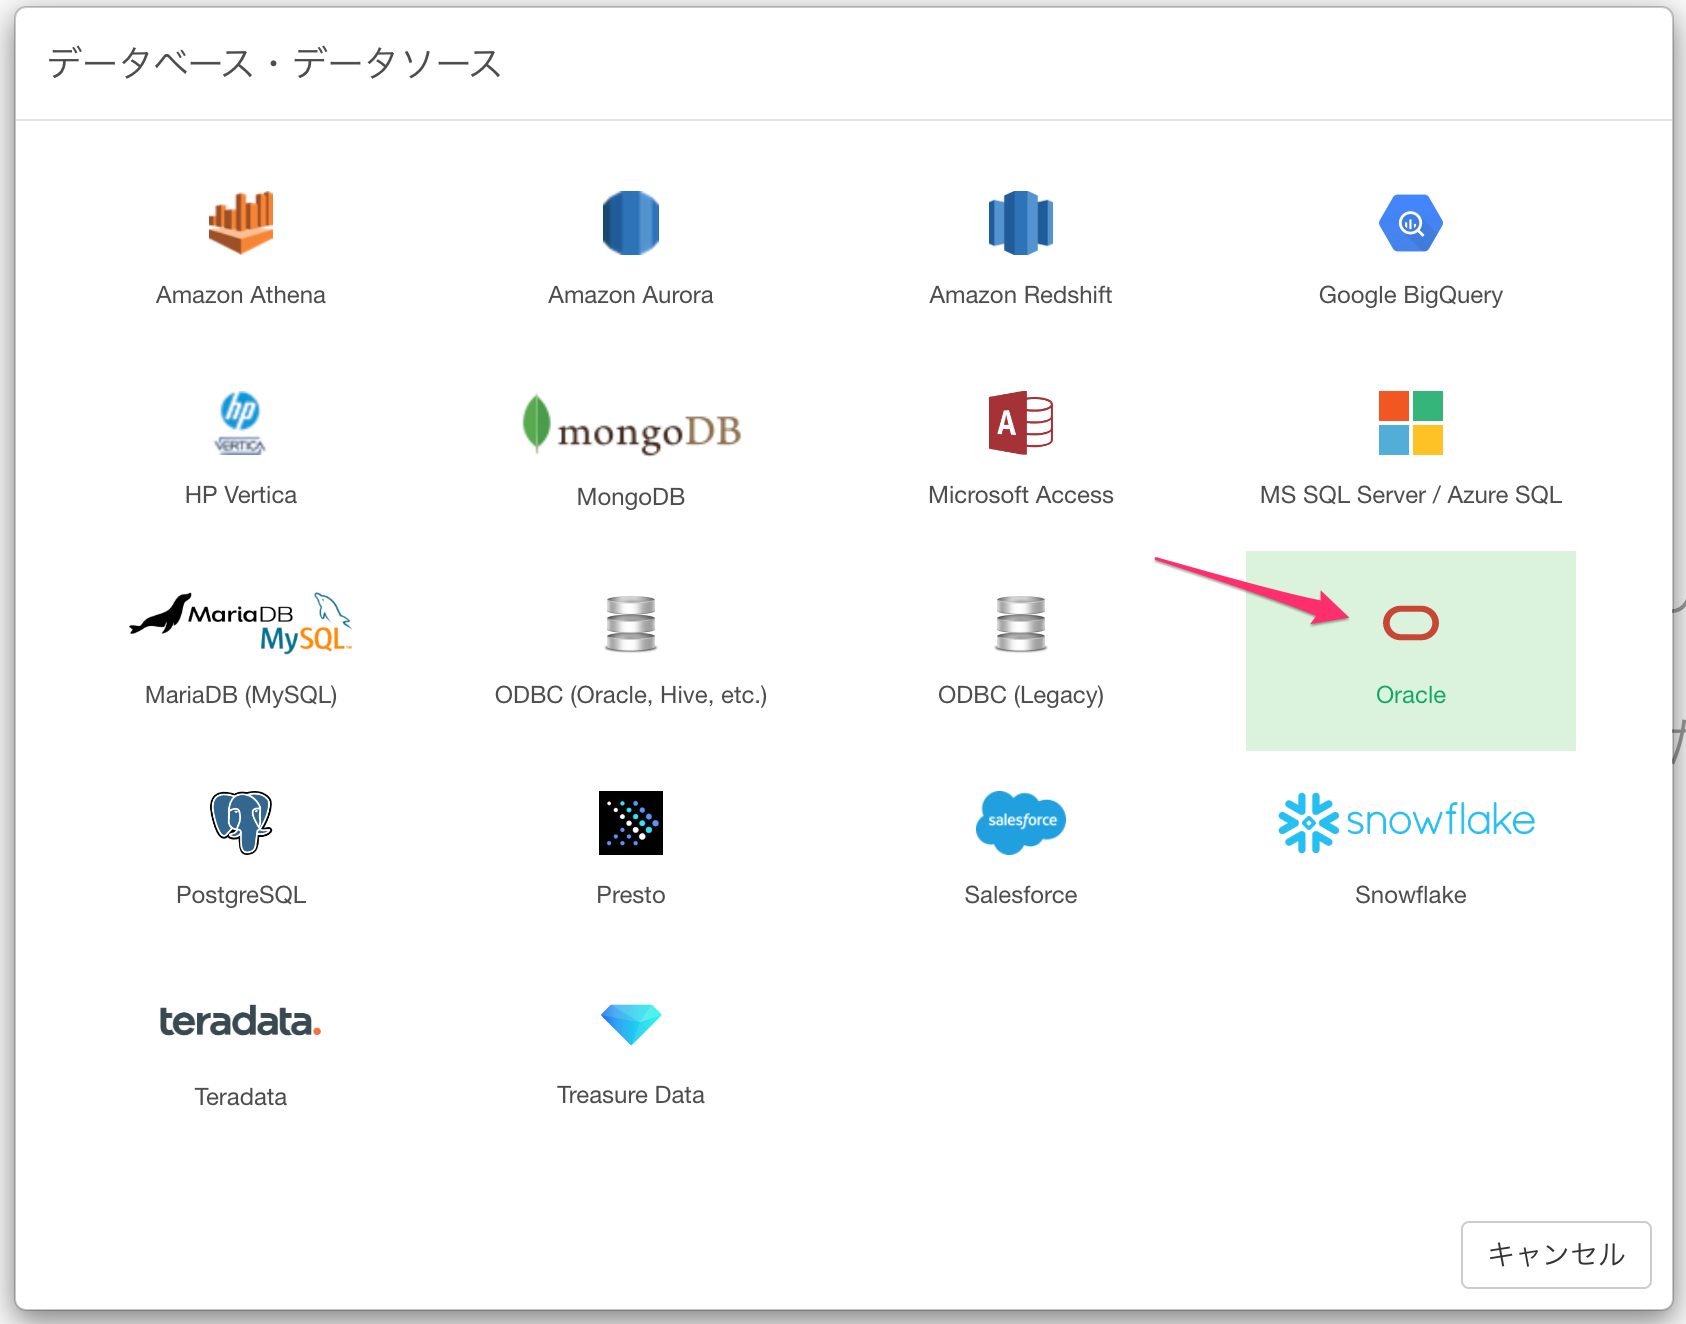Image resolution: width=1686 pixels, height=1324 pixels.
Task: Choose the ODBC (Legacy) label
Action: [1021, 696]
